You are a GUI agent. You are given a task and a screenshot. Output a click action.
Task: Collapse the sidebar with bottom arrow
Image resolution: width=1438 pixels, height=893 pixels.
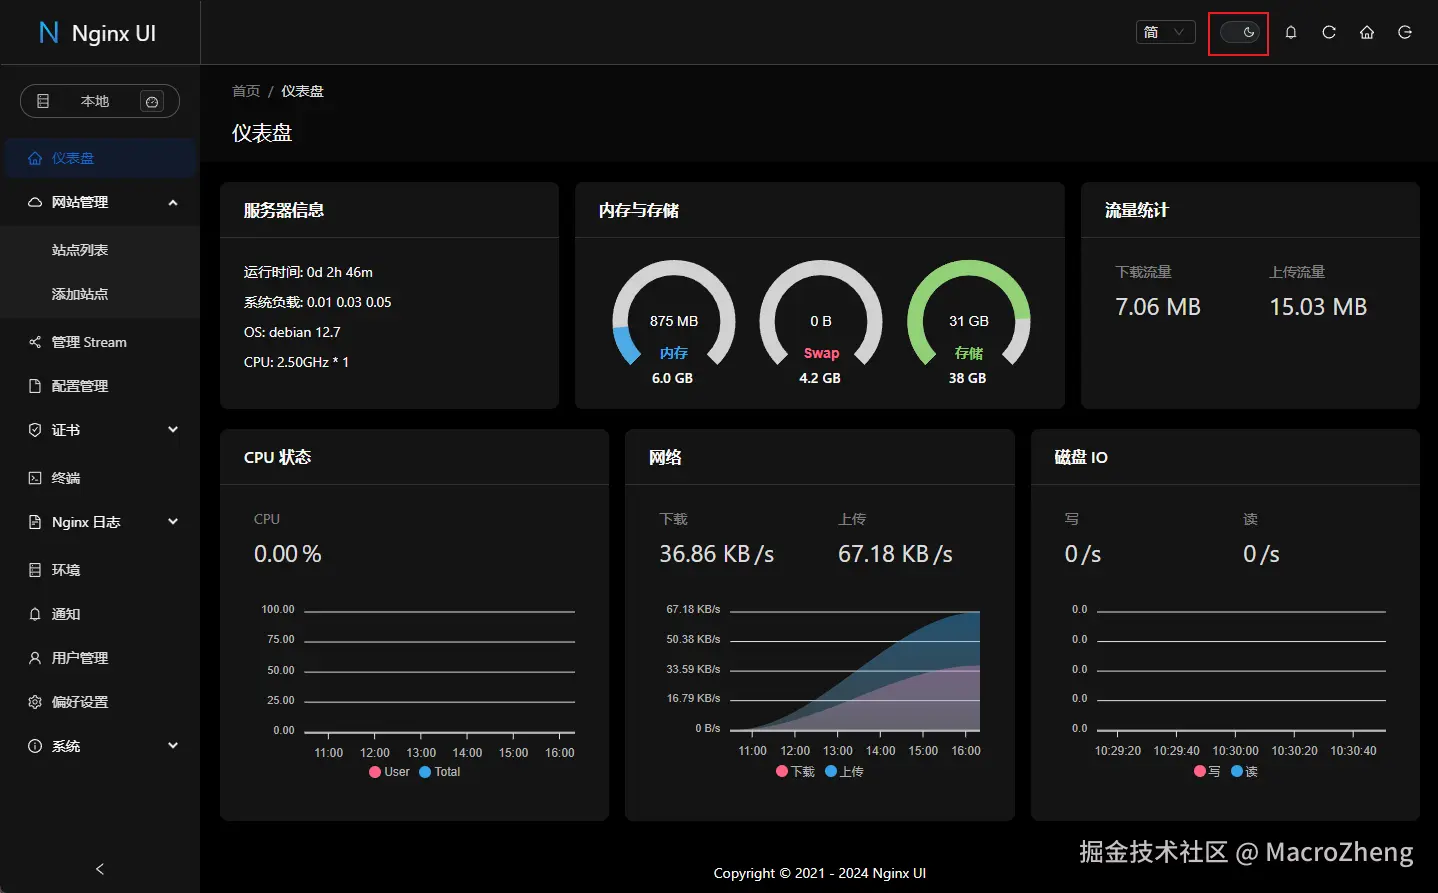click(100, 869)
